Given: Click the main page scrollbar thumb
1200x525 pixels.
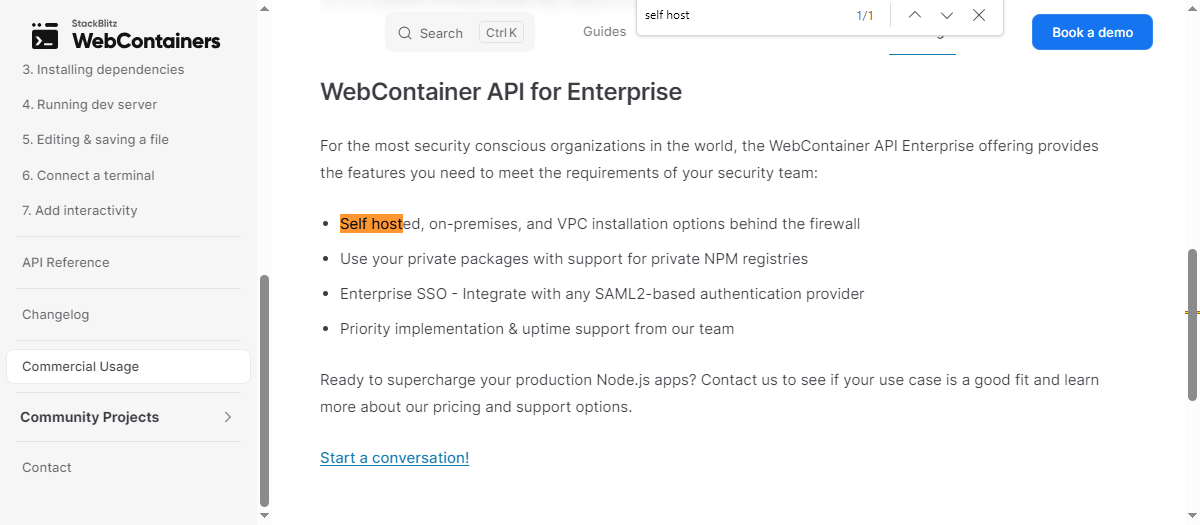Looking at the screenshot, I should (1192, 324).
